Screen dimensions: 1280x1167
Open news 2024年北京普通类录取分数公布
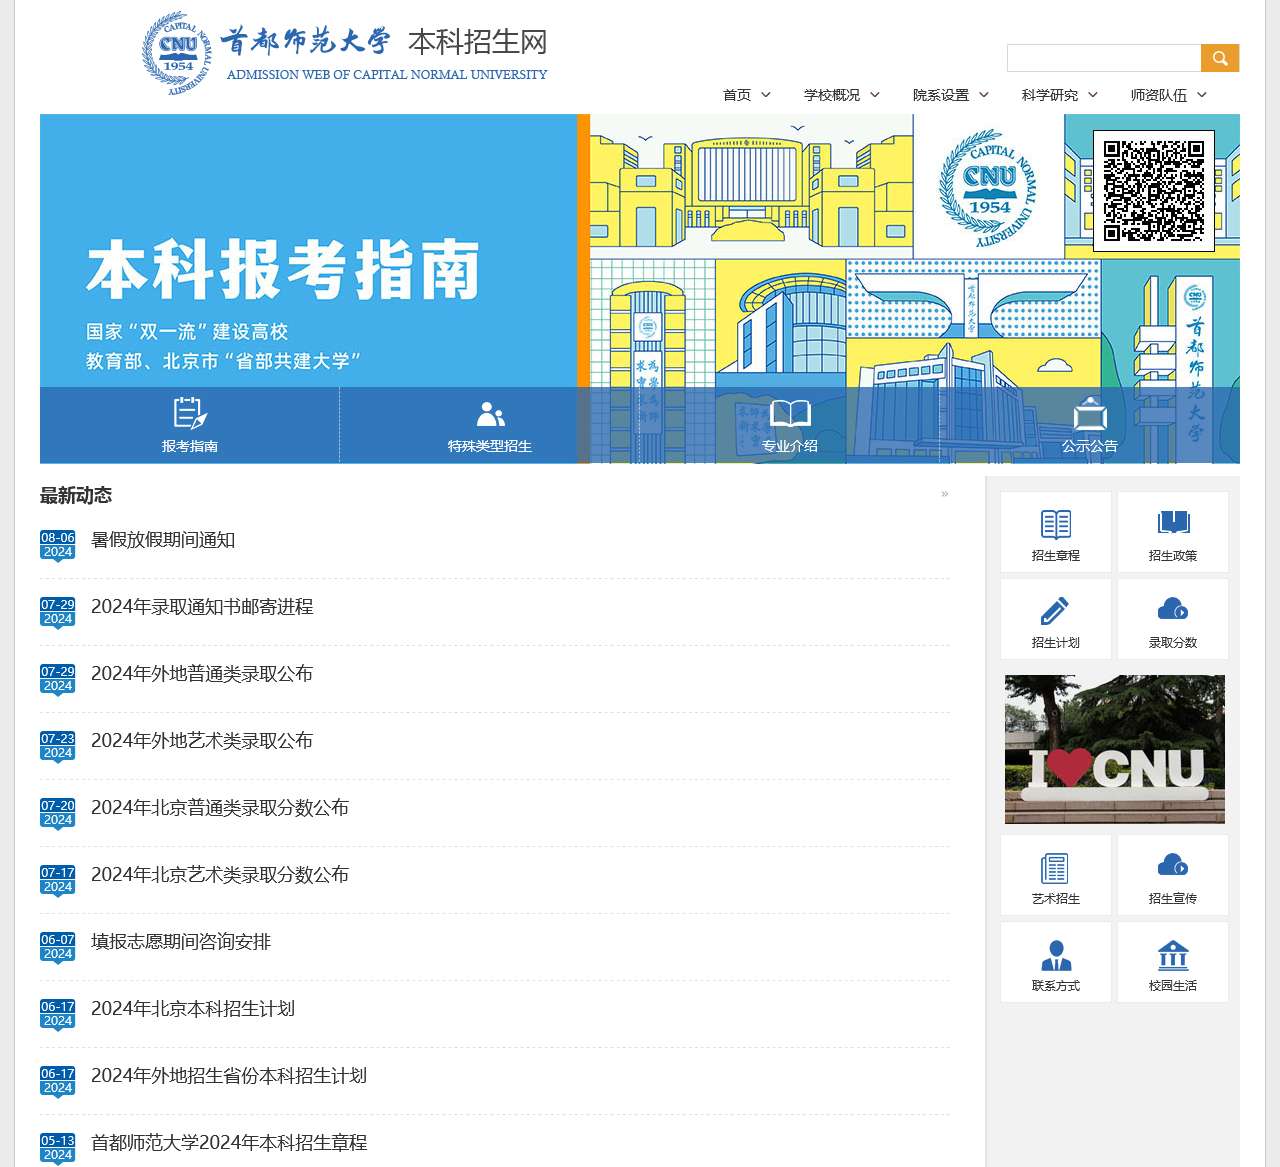coord(220,808)
